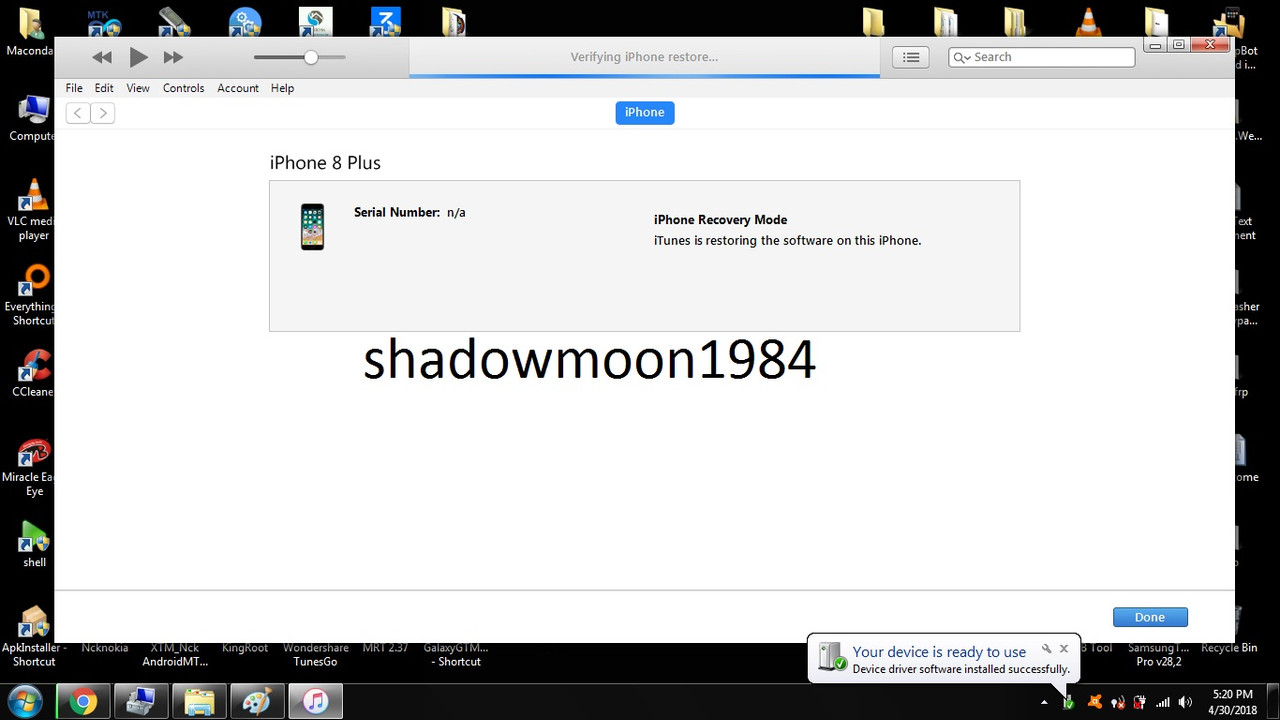Click the speaker volume tray icon
Screen dimensions: 1280x720
click(x=1186, y=702)
